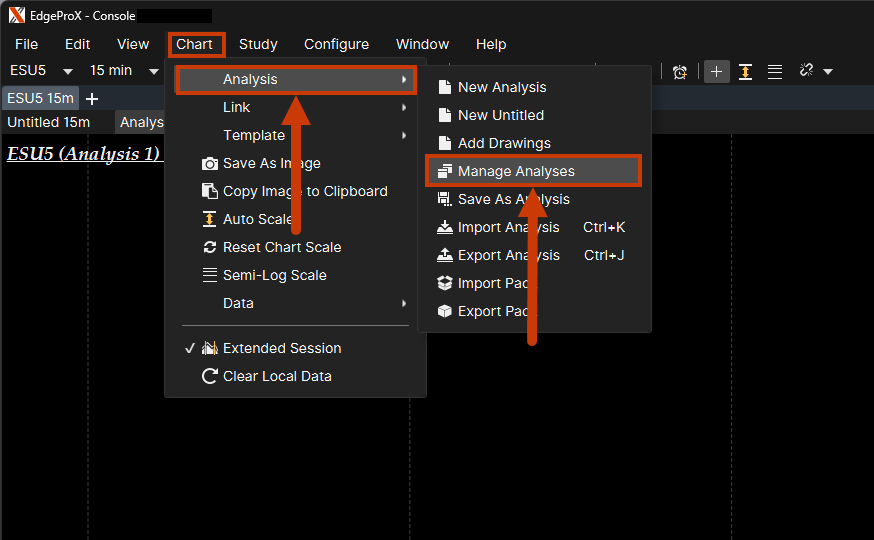Viewport: 874px width, 540px height.
Task: Uncheck the Extended Session option
Action: click(x=282, y=348)
